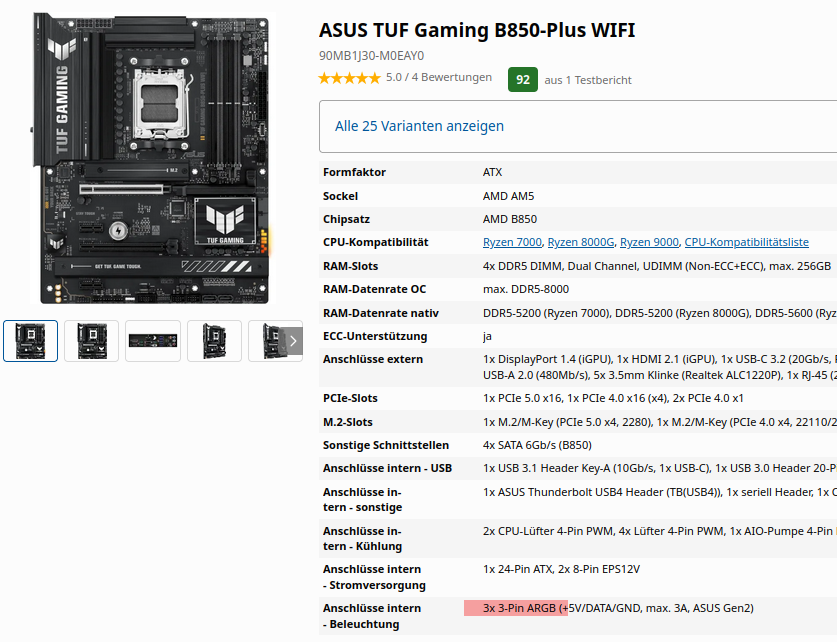The height and width of the screenshot is (642, 837).
Task: Open the first motherboard thumbnail image
Action: (30, 341)
